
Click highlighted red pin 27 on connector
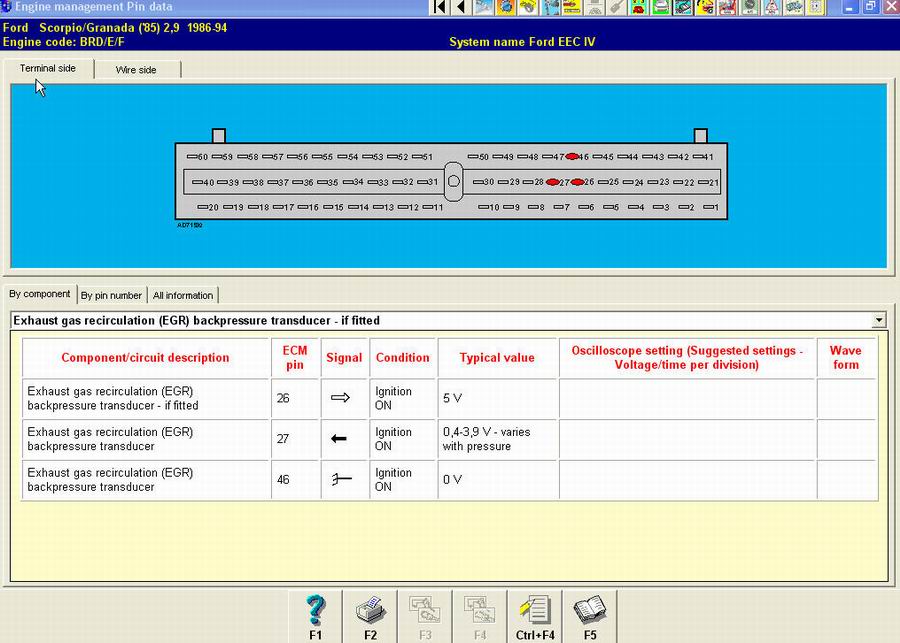552,182
